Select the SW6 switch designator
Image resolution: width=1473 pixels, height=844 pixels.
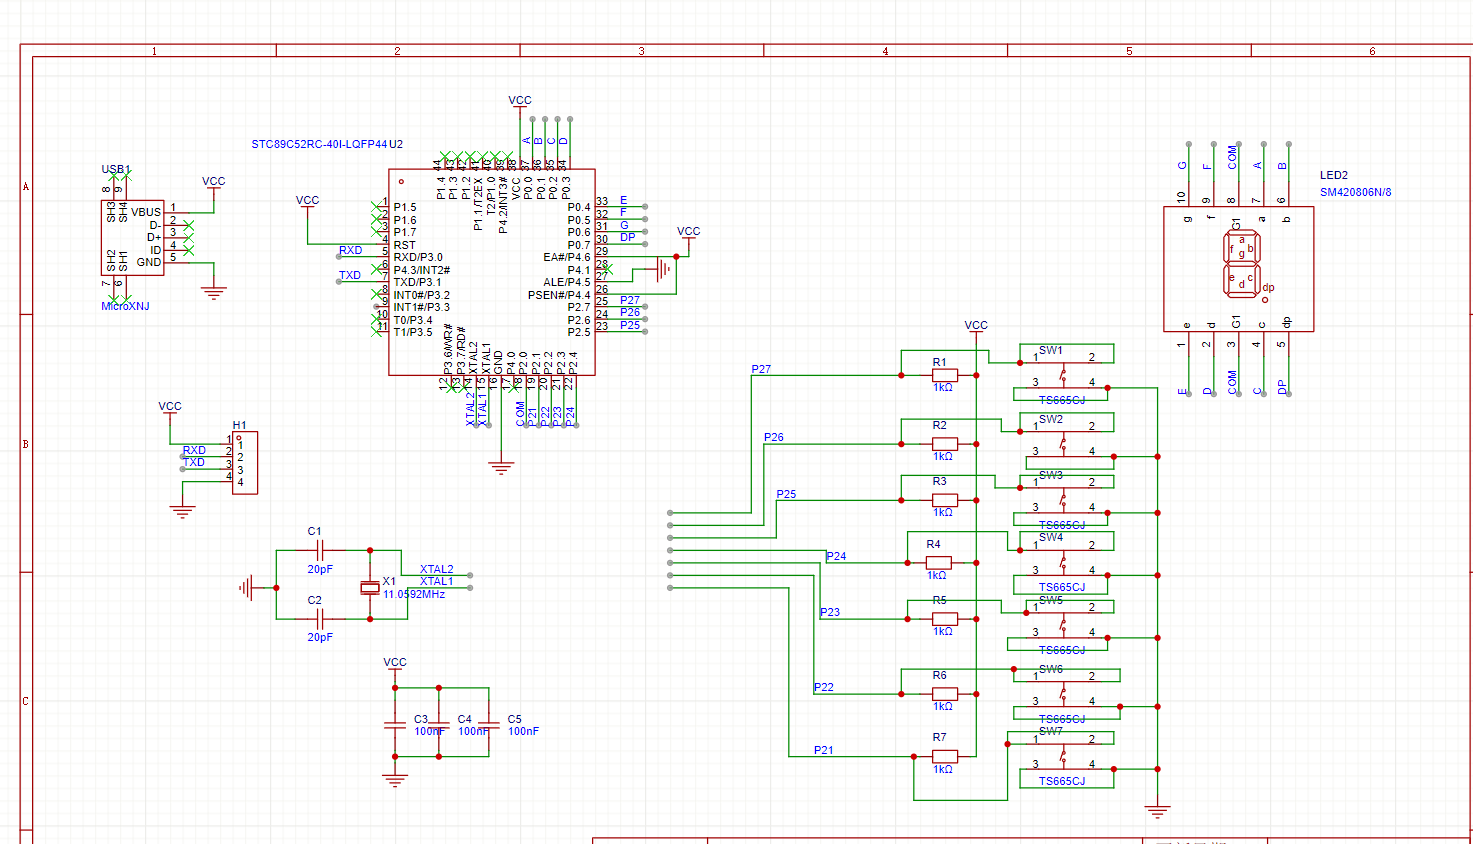(x=1051, y=669)
